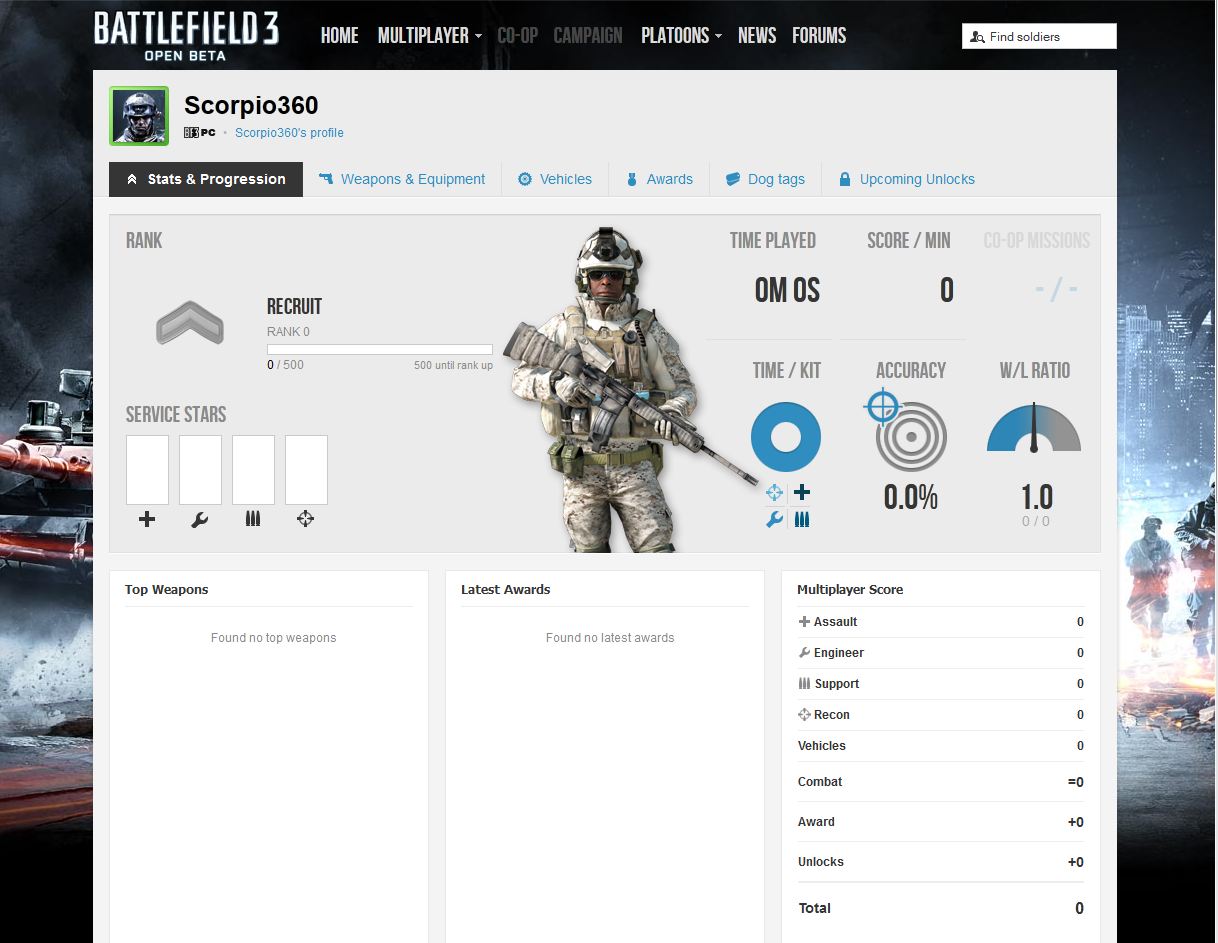Click the Recon crosshair icon under Service Stars
The height and width of the screenshot is (943, 1218).
point(306,519)
